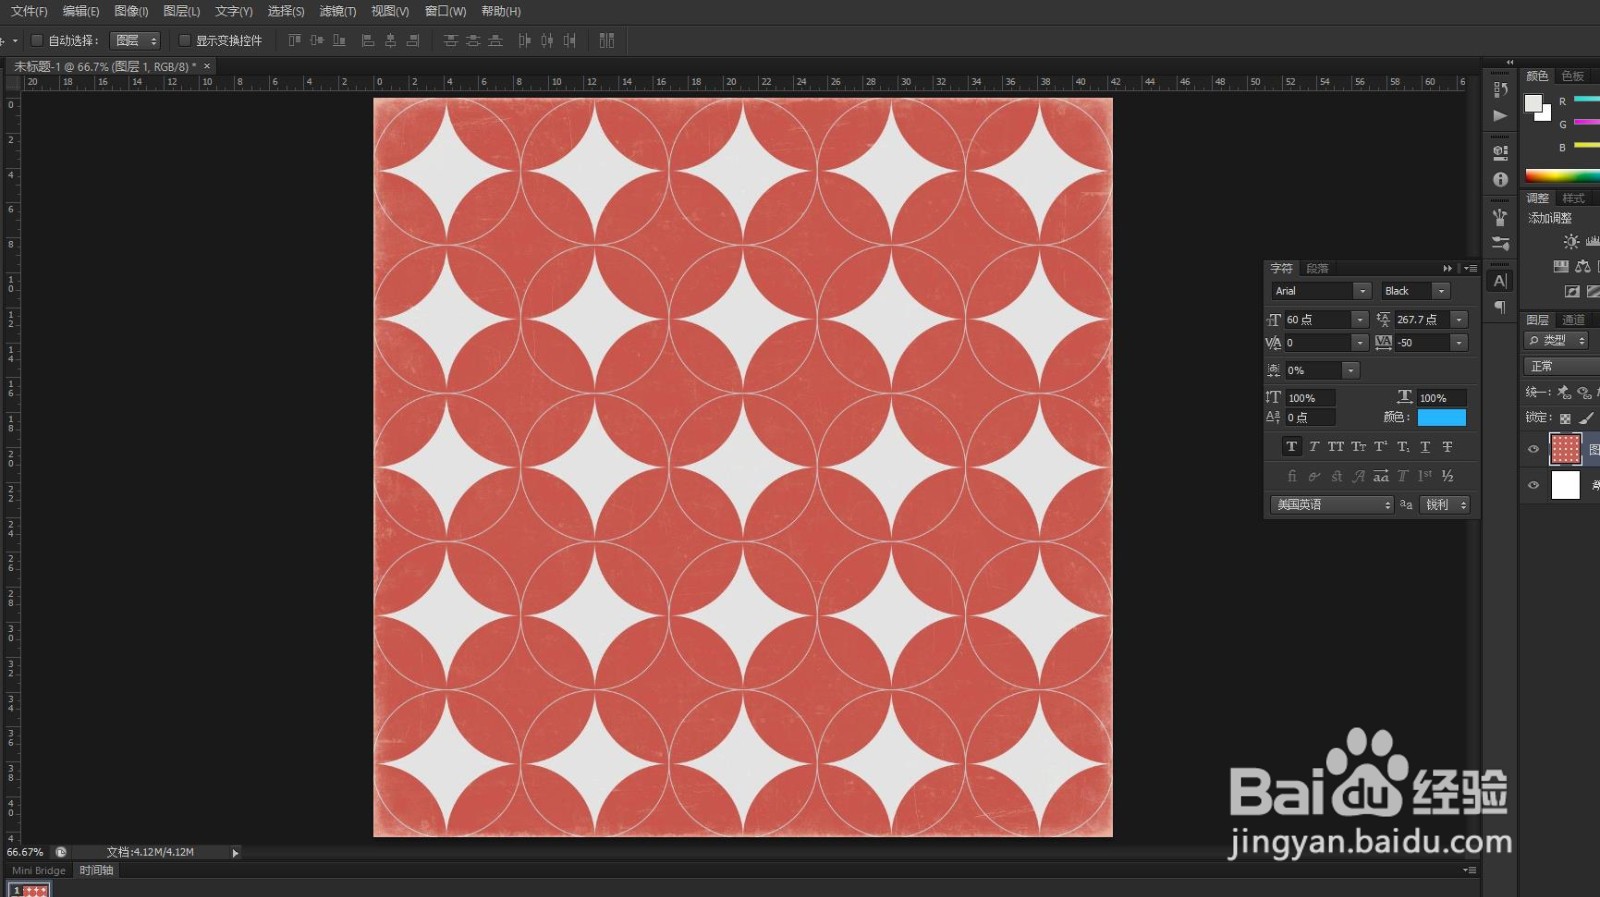The width and height of the screenshot is (1600, 897).
Task: Enable the auto-select checkbox
Action: 37,40
